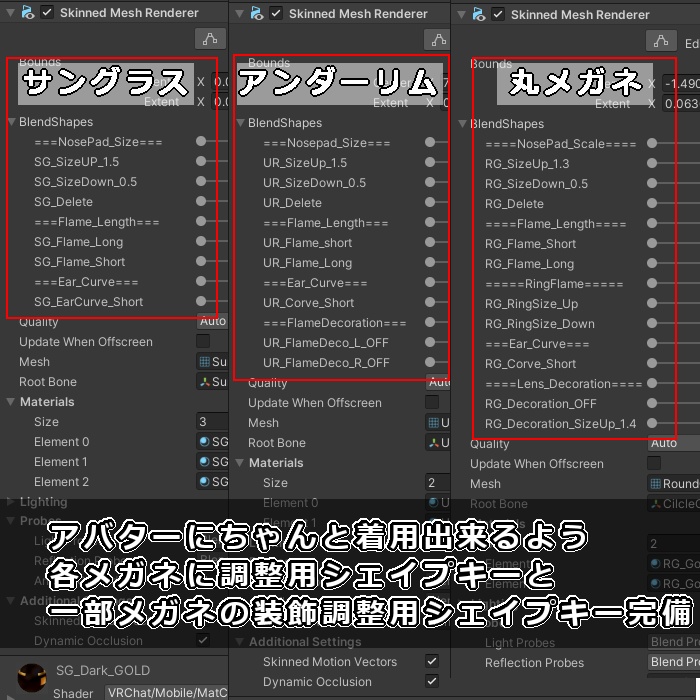Click Skinned Mesh Renderer component icon, right panel

(x=479, y=14)
